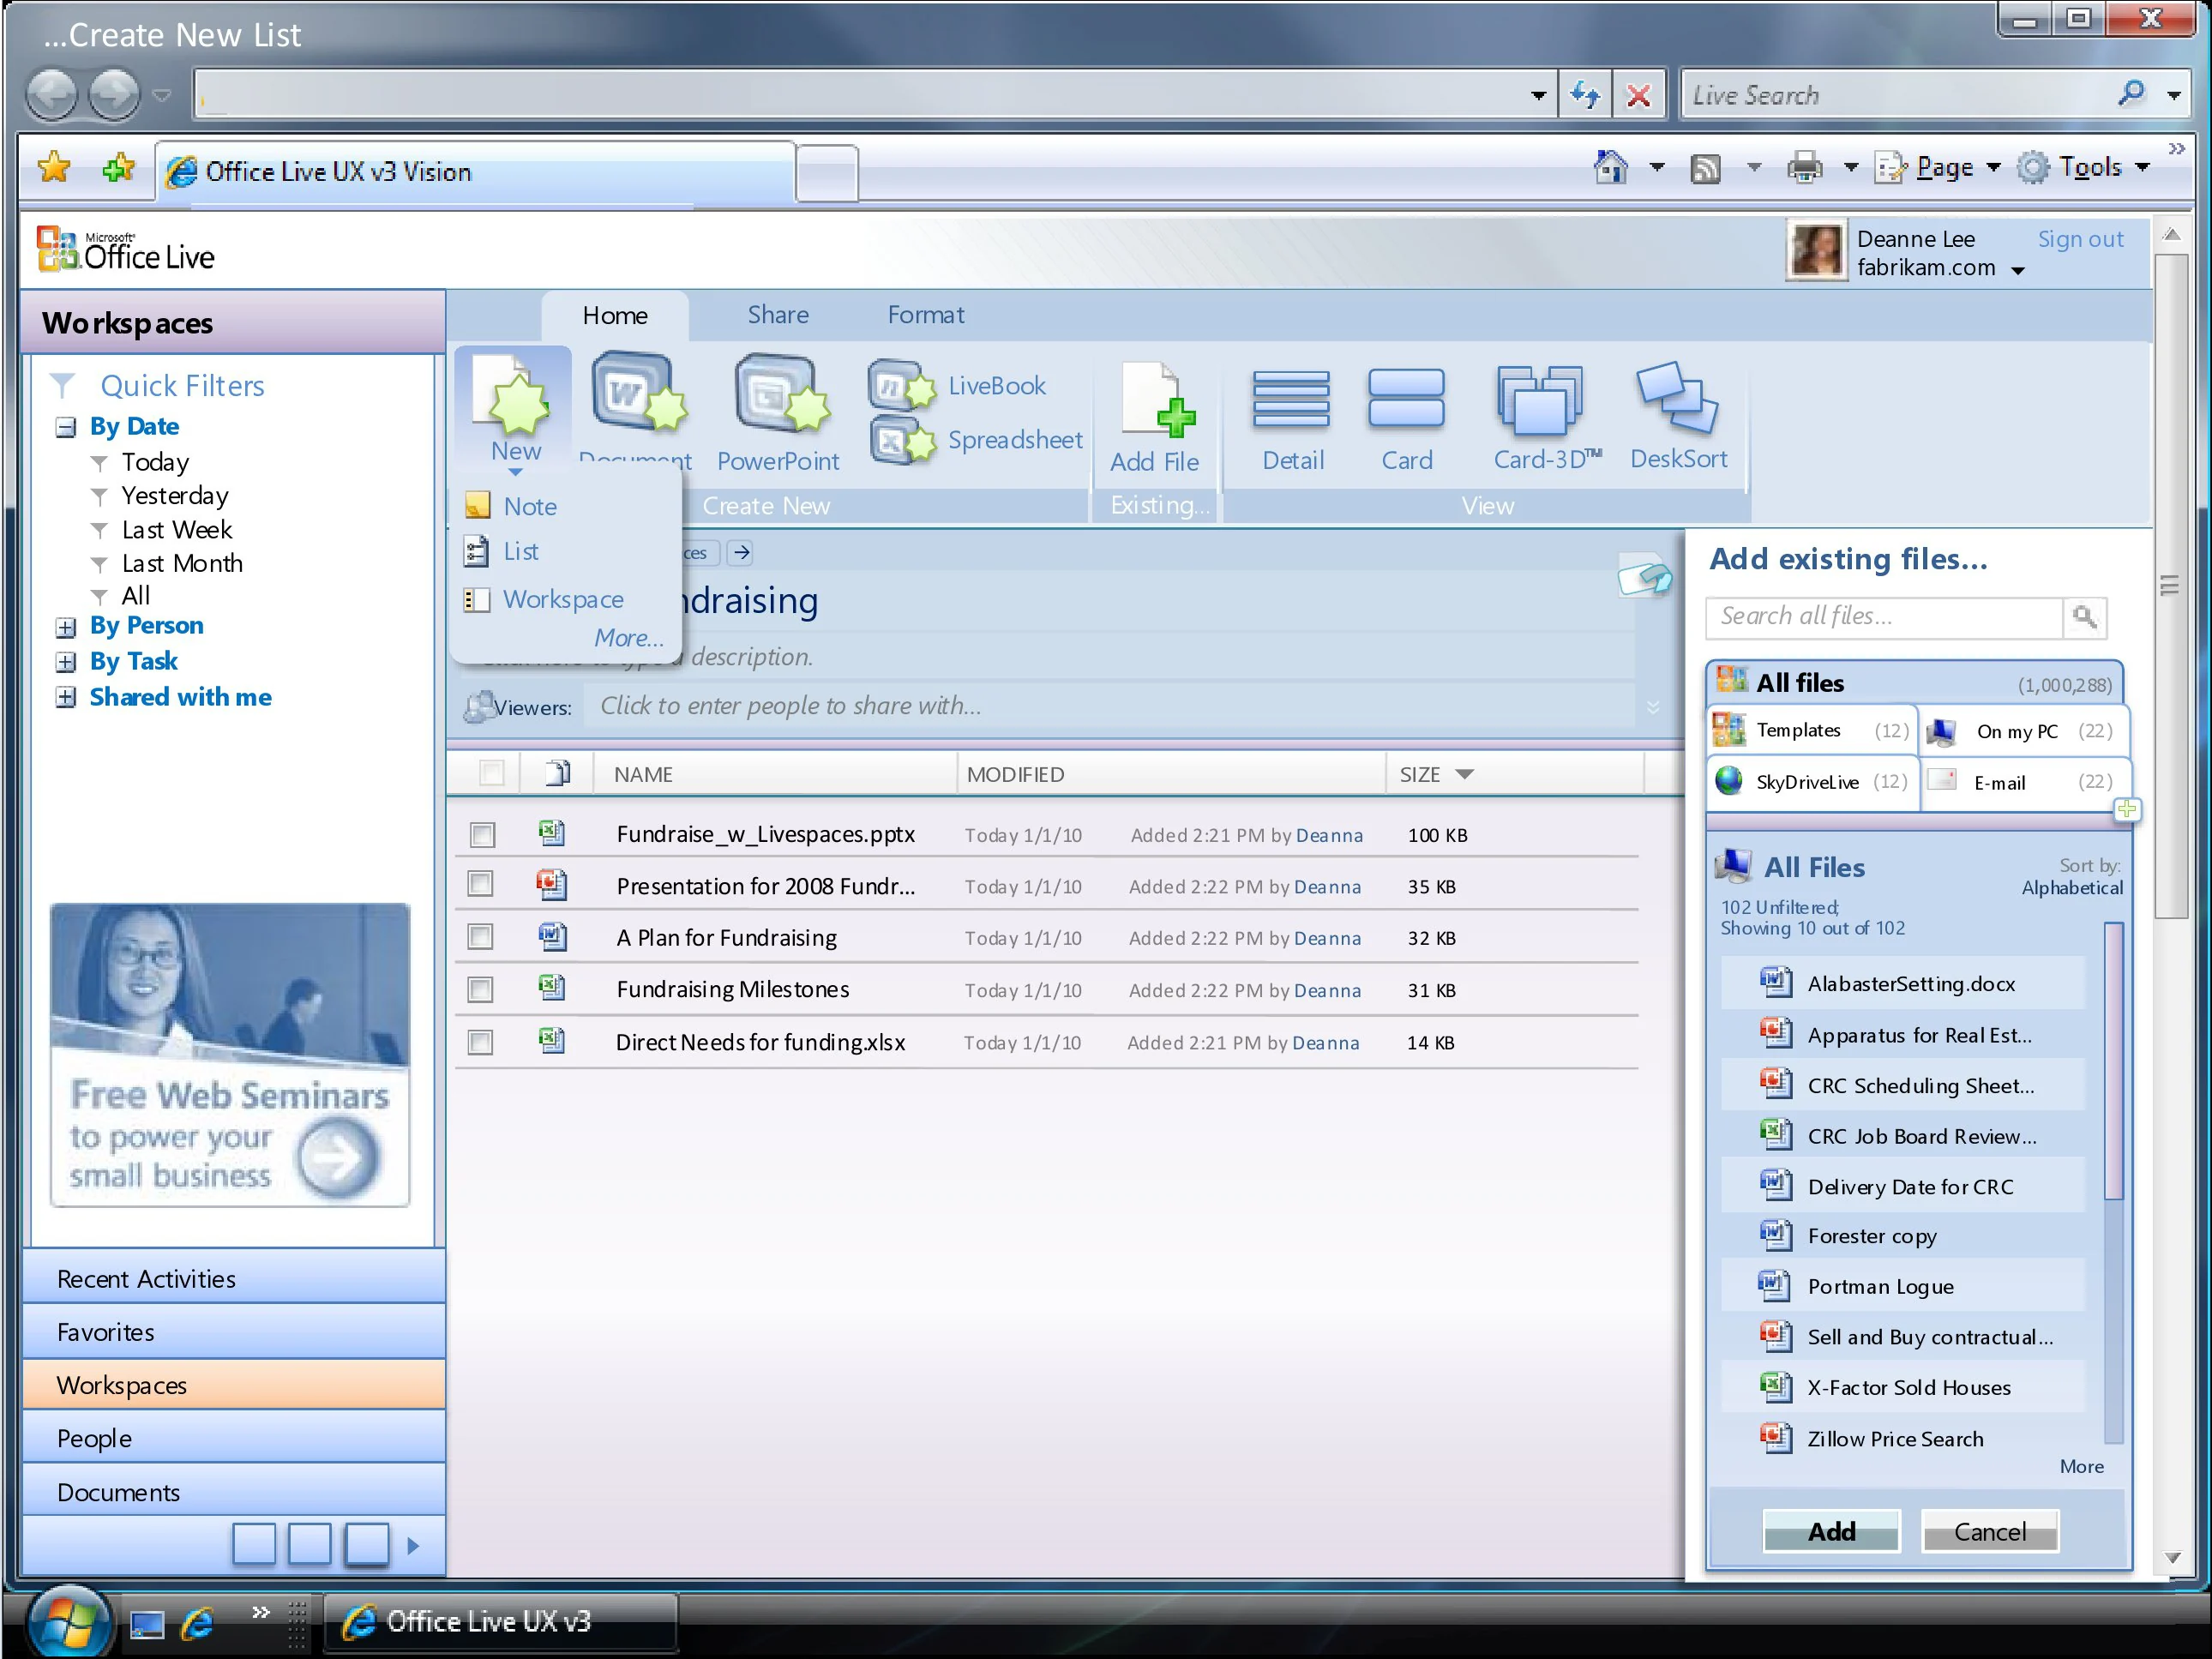Create a new PowerPoint presentation

tap(778, 411)
